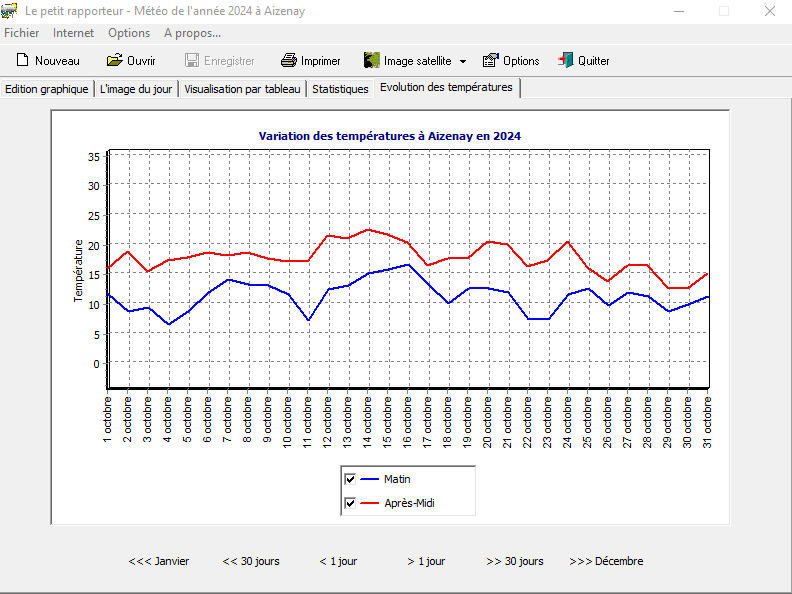Click the Image satellite toolbar icon
792x594 pixels.
[x=372, y=60]
